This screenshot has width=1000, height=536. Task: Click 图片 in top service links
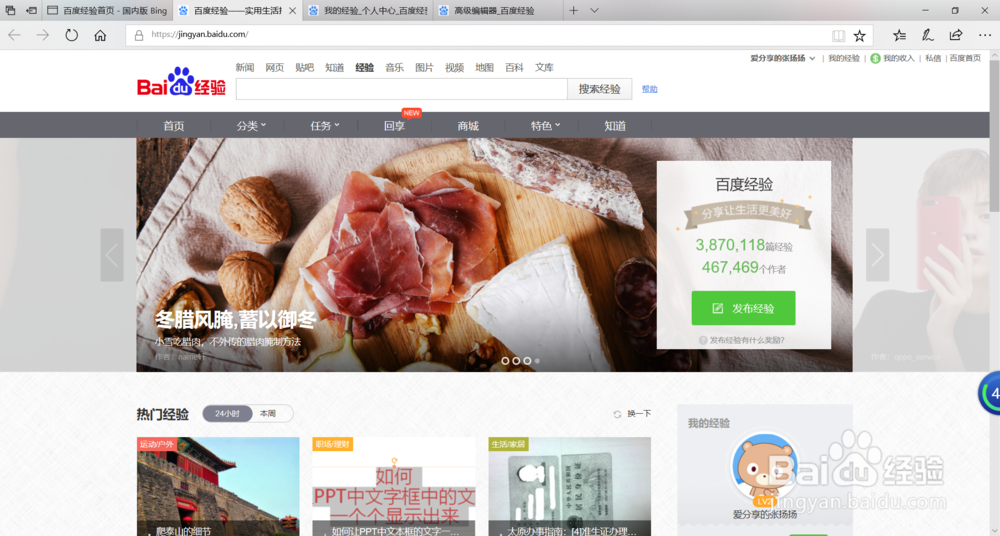[x=424, y=68]
